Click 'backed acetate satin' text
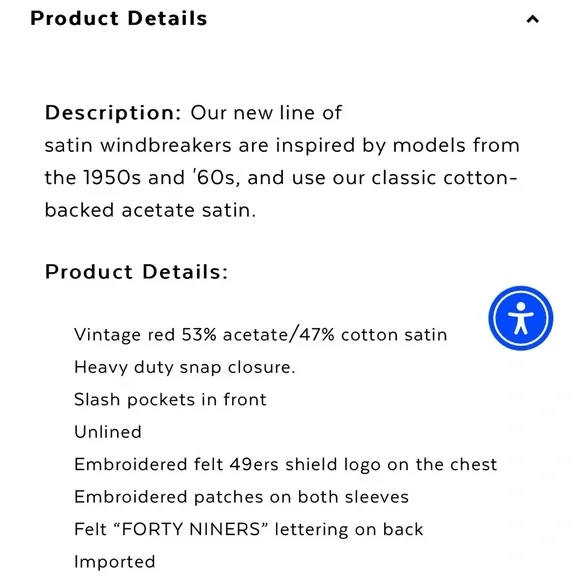The width and height of the screenshot is (580, 580). (x=150, y=210)
